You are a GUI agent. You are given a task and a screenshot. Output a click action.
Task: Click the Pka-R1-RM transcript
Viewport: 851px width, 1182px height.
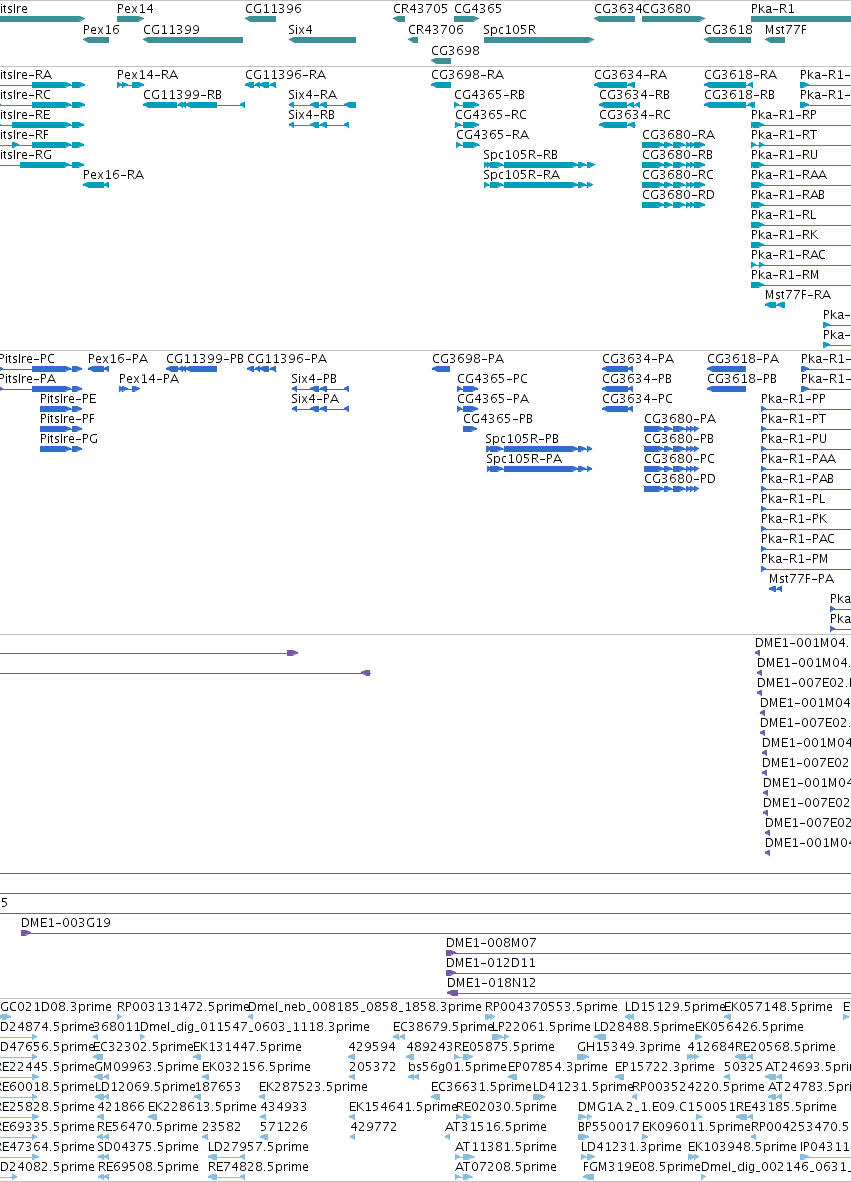coord(800,285)
